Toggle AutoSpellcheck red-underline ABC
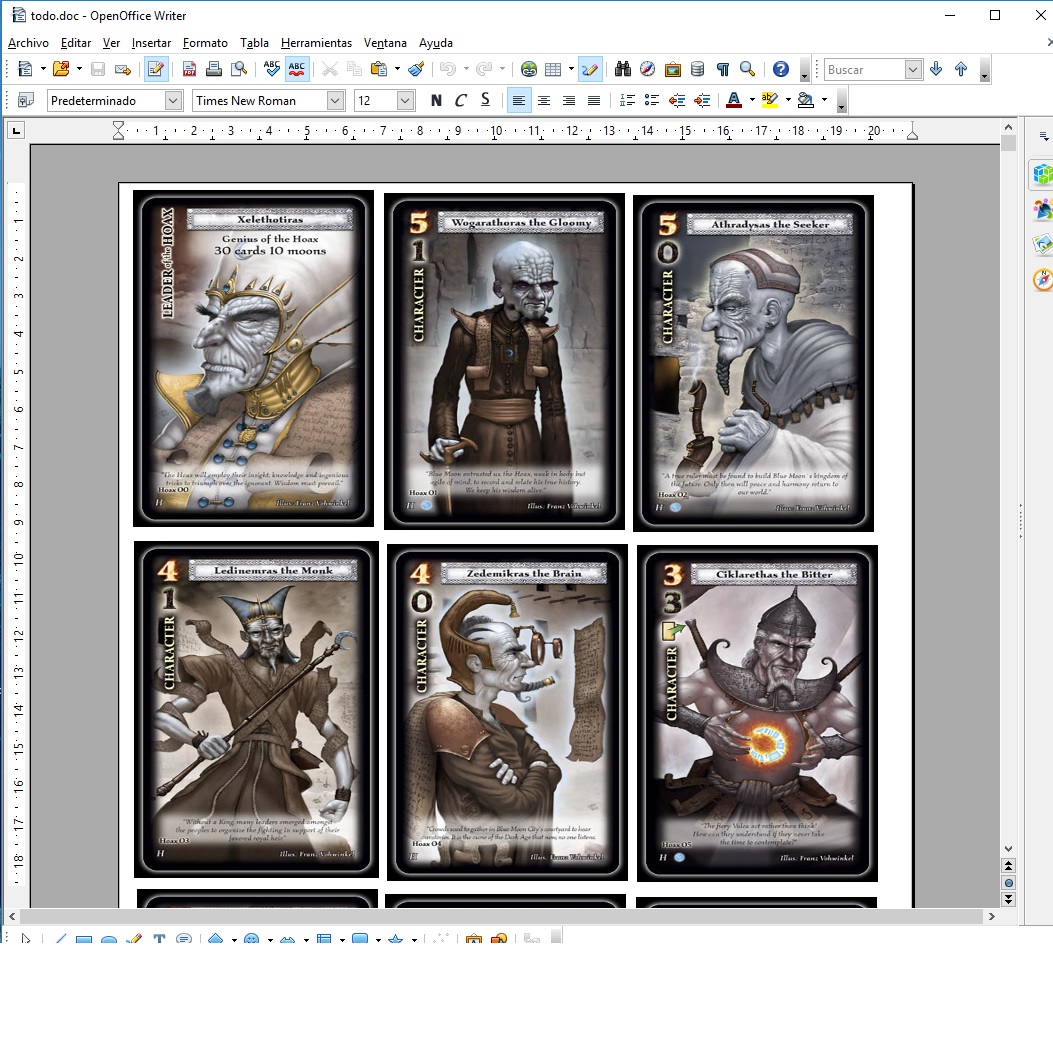Viewport: 1053px width, 1038px height. point(297,69)
